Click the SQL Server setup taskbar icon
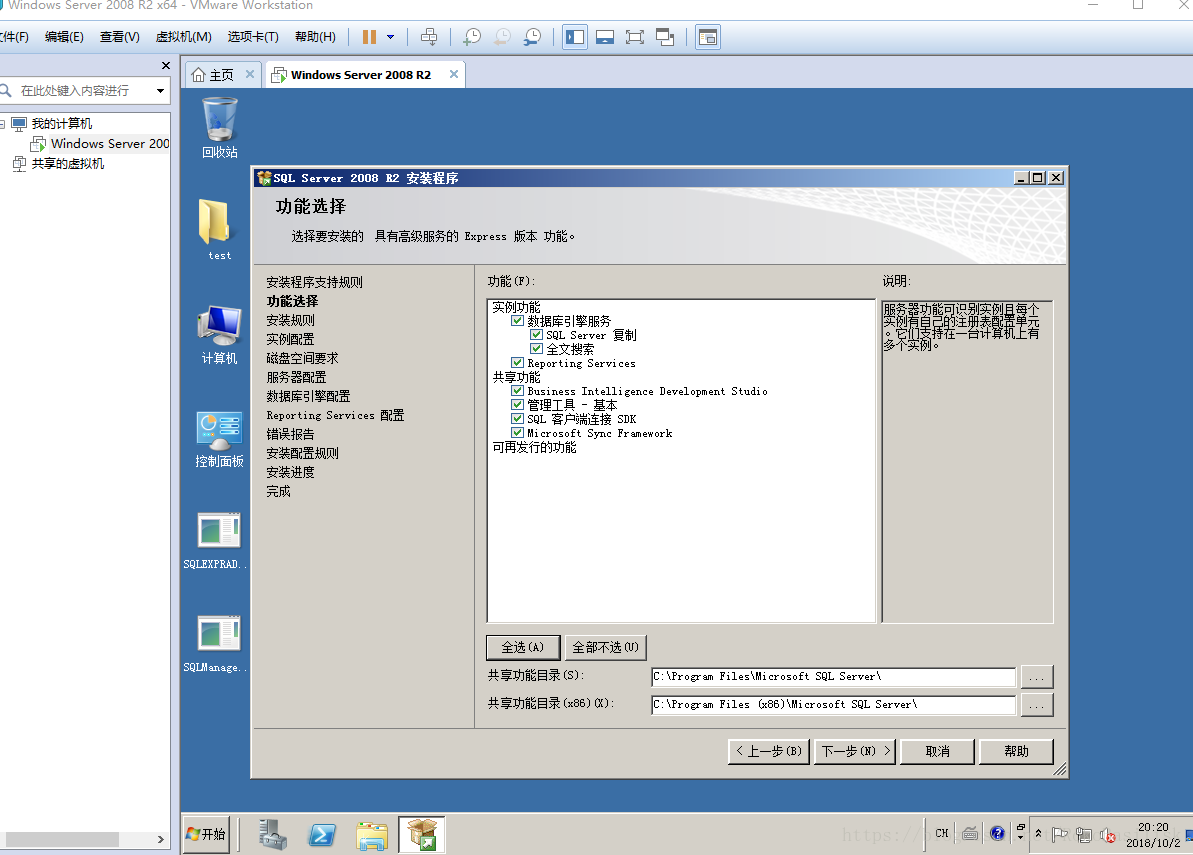Screen dimensions: 1193x855 (422, 834)
